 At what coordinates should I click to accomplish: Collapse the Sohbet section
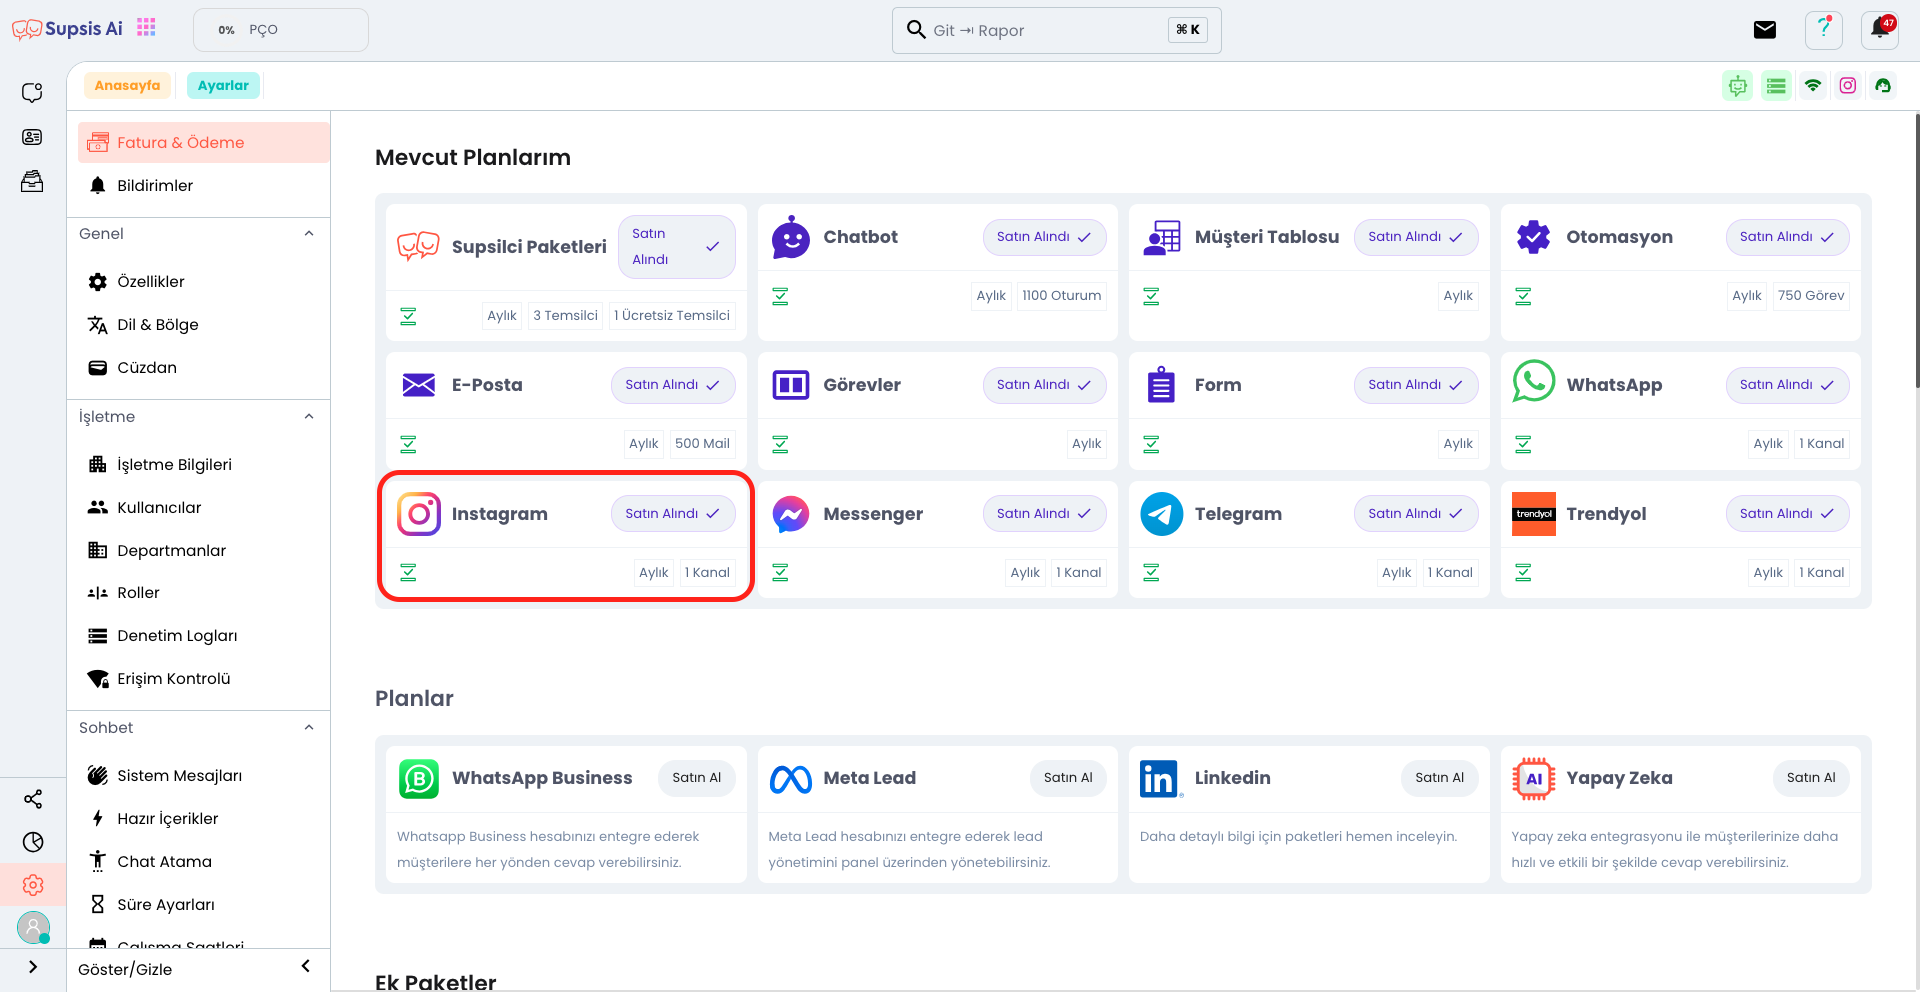309,727
